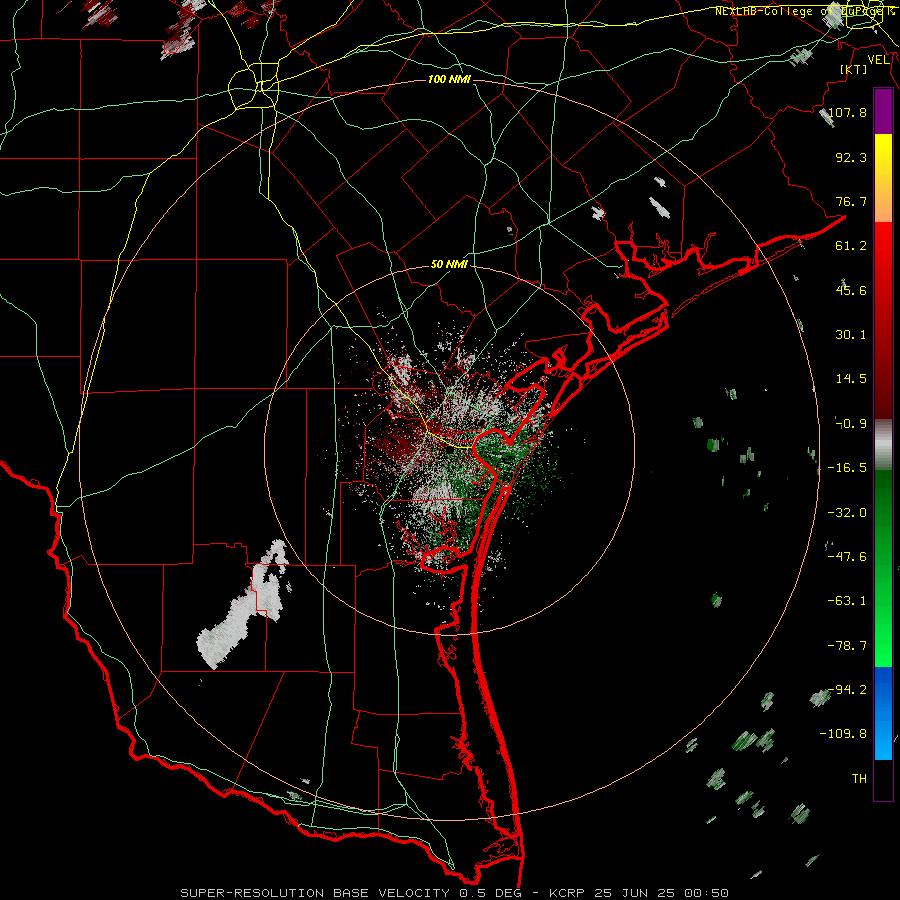Image resolution: width=900 pixels, height=900 pixels.
Task: Select the -16.5 scale value
Action: coord(847,468)
